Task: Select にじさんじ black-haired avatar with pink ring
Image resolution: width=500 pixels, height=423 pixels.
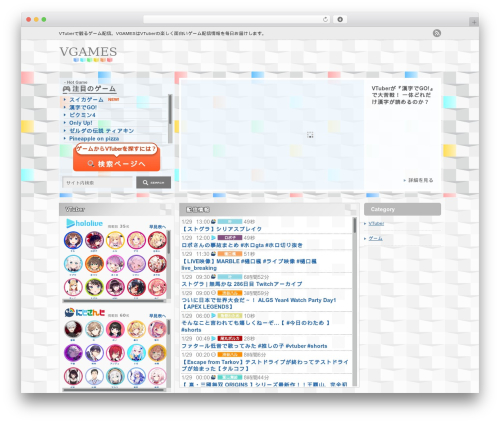Action: (x=115, y=329)
